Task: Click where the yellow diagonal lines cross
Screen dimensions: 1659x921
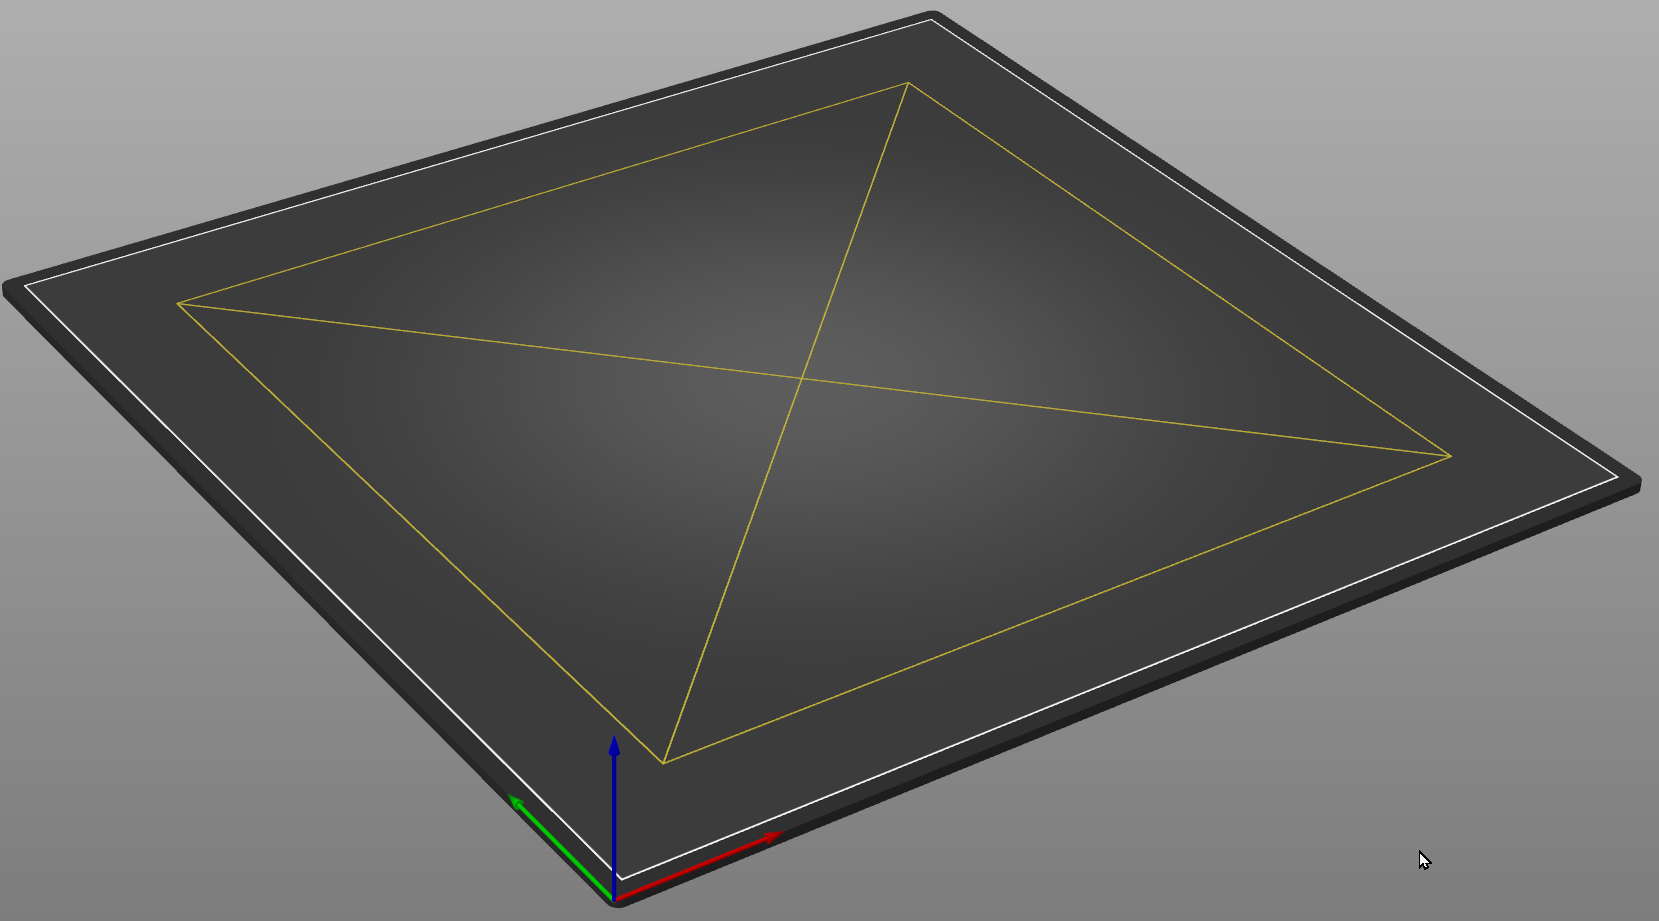Action: pyautogui.click(x=802, y=378)
